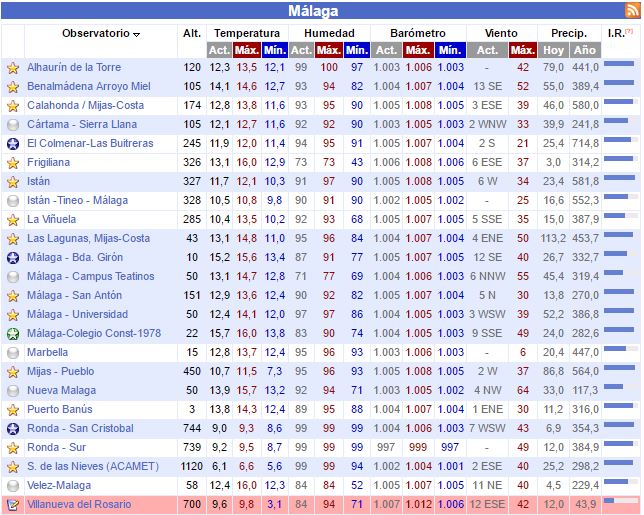Click the grey sphere icon beside Marbella

click(x=13, y=353)
